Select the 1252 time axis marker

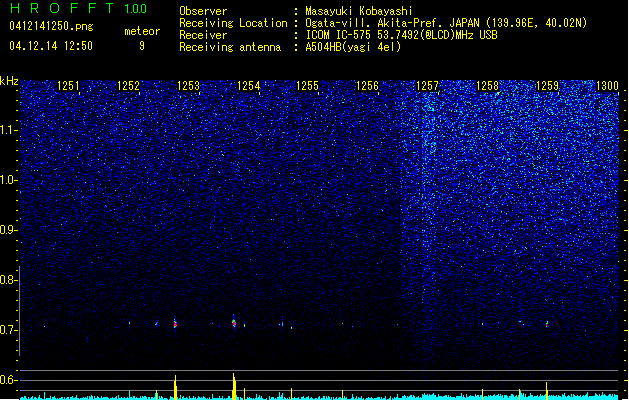(x=128, y=86)
